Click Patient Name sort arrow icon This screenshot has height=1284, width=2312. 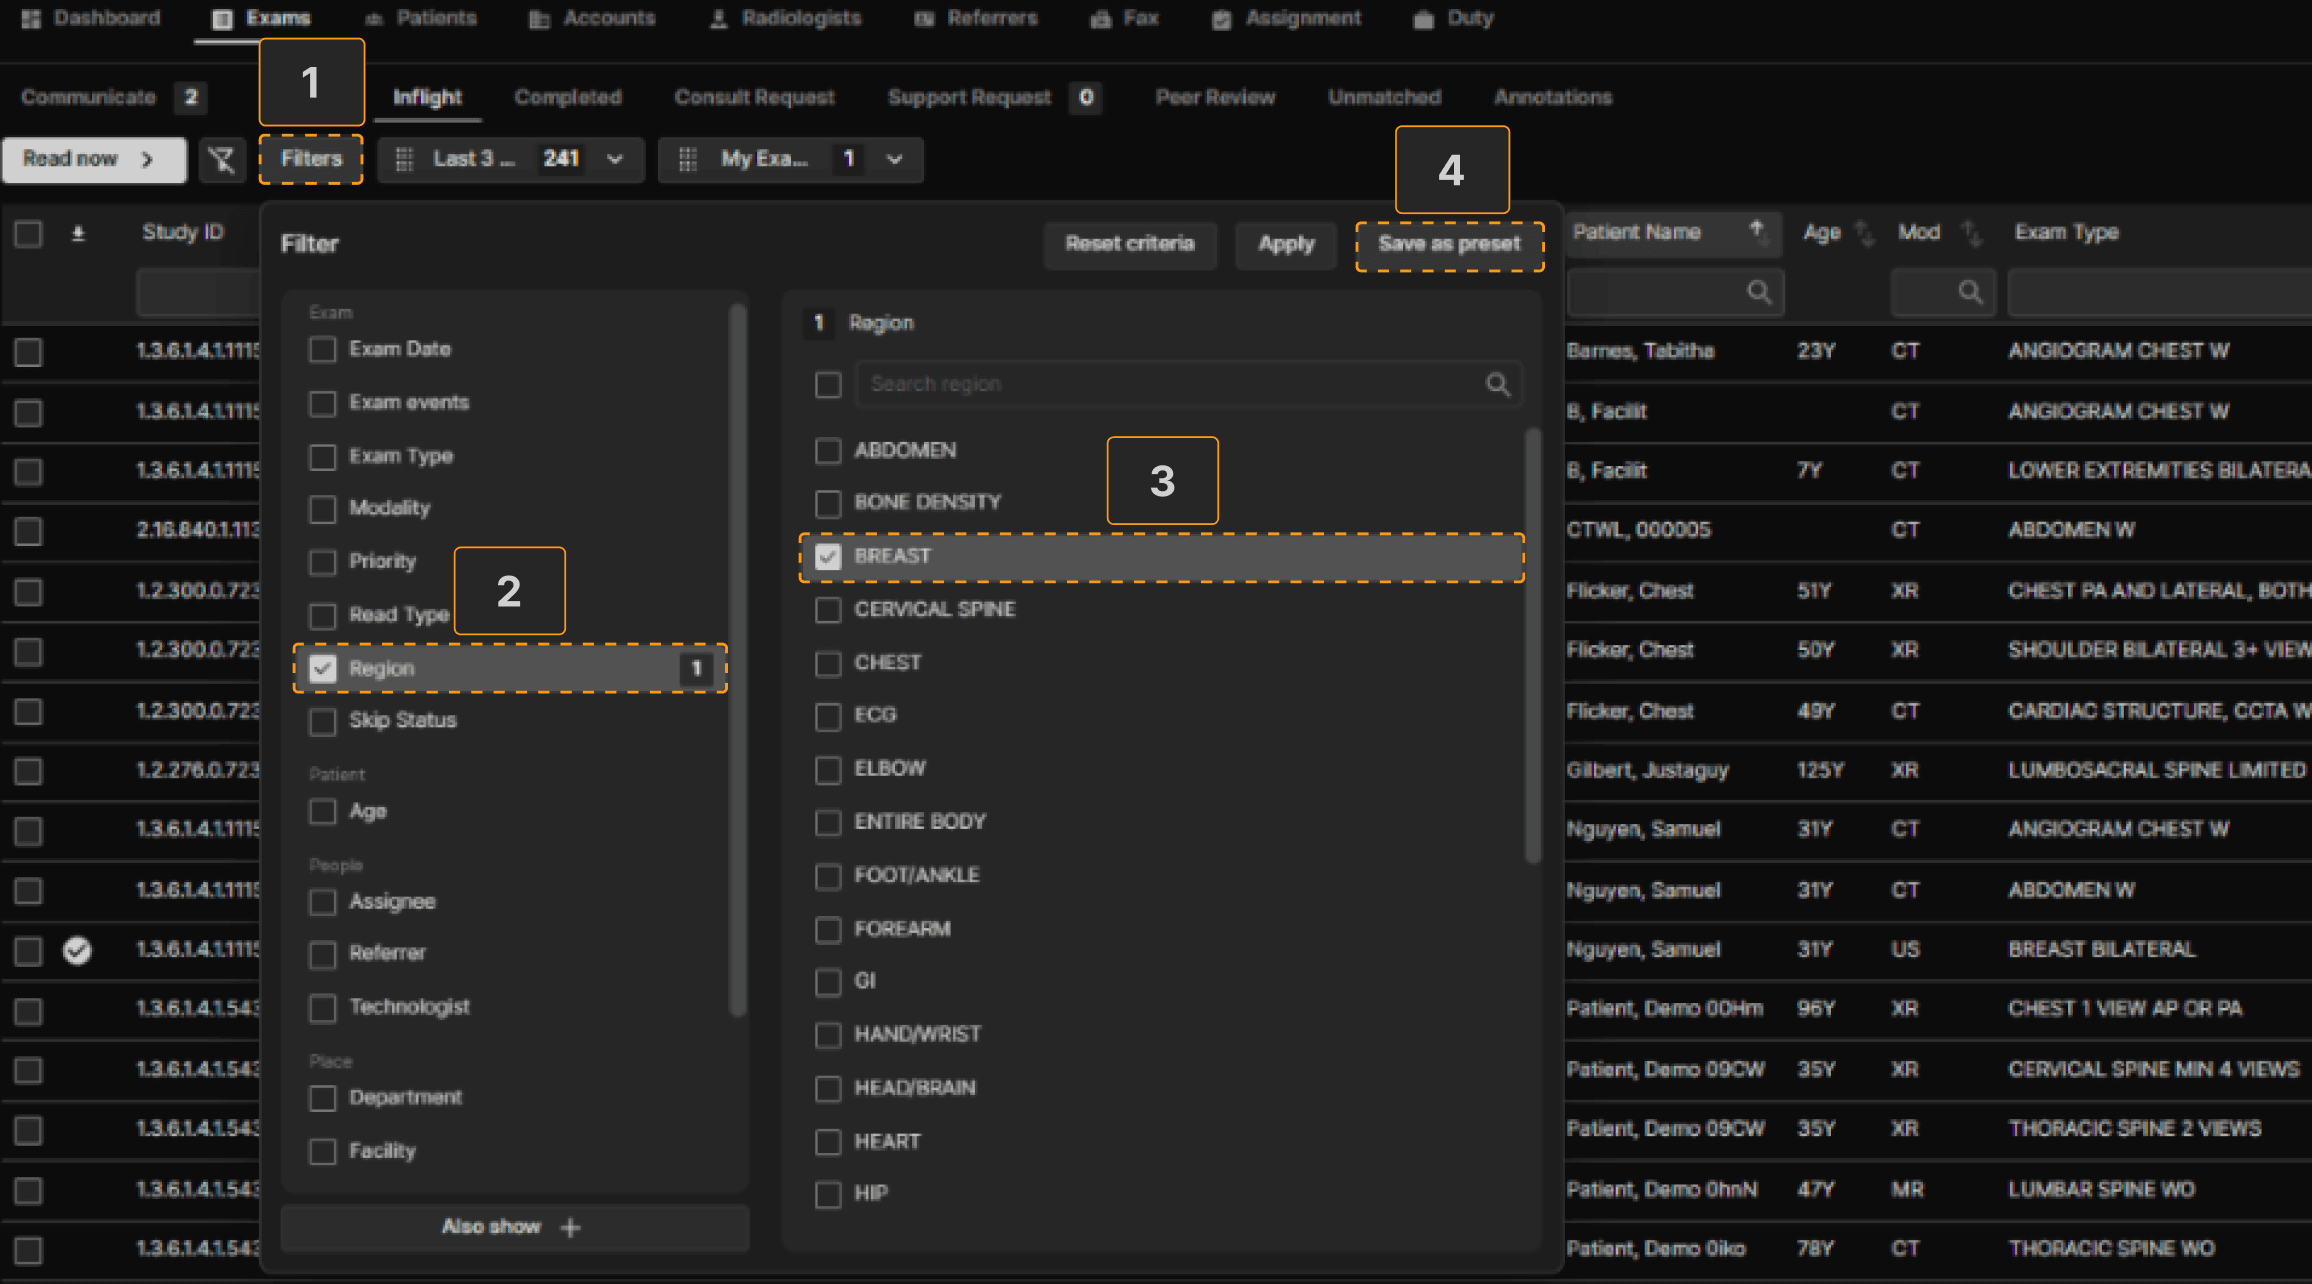(1756, 231)
